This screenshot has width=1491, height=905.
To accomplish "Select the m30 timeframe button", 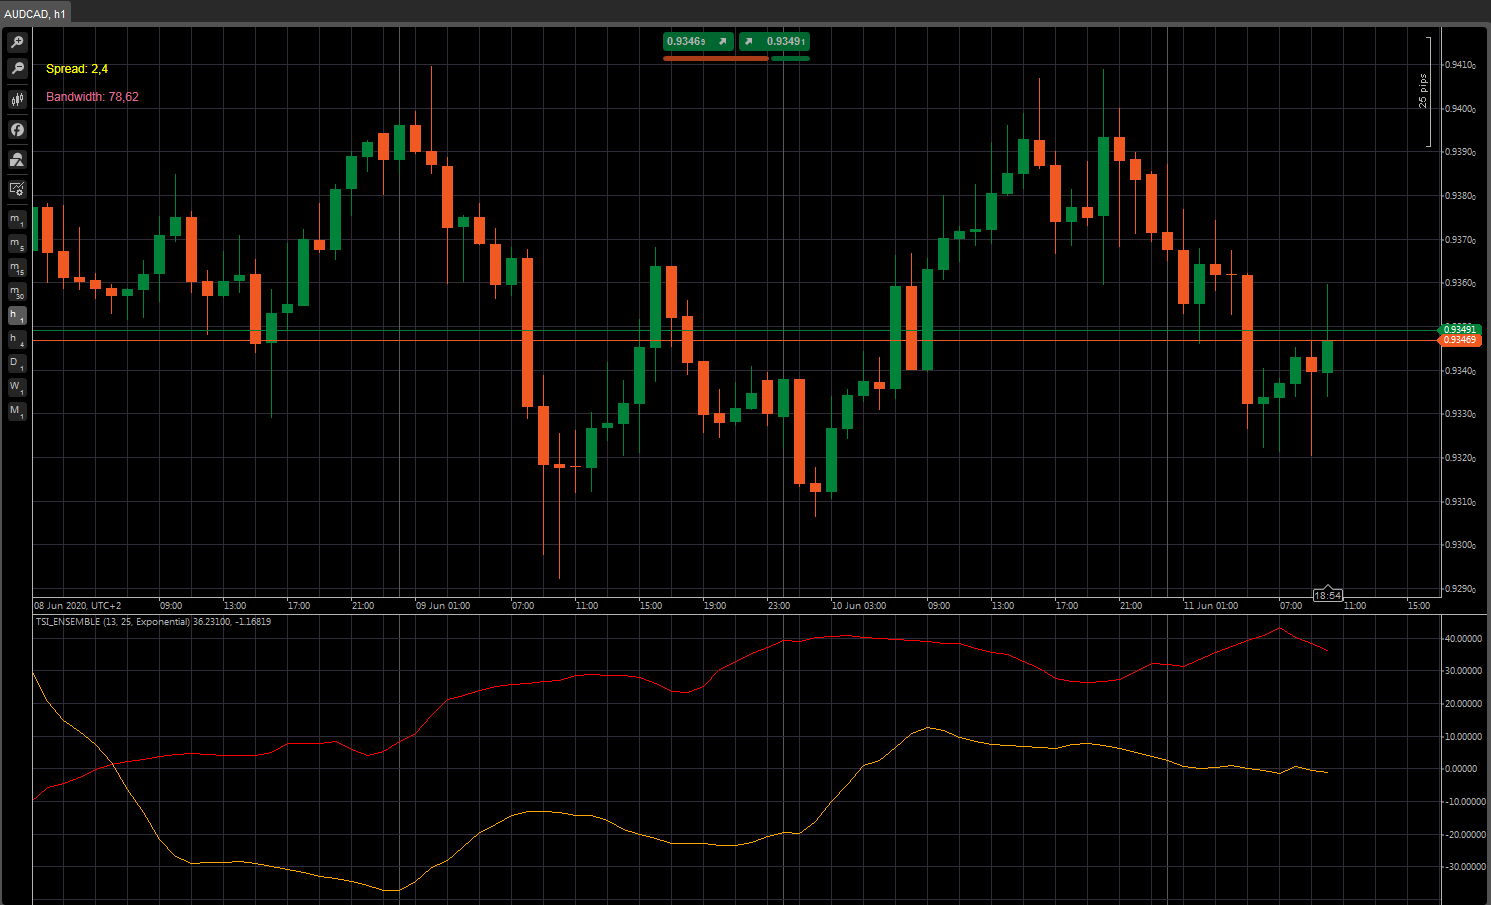I will (17, 292).
